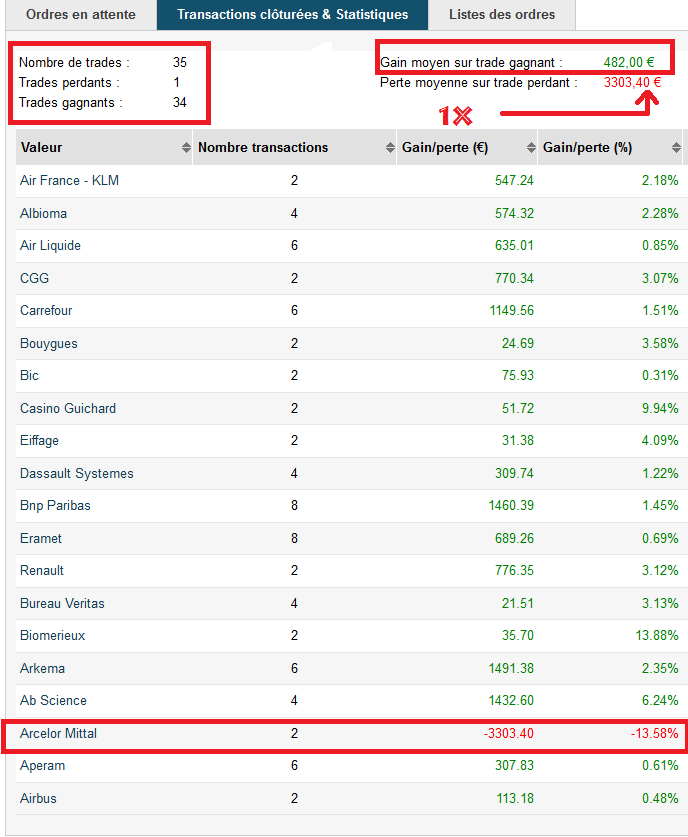The height and width of the screenshot is (837, 688).
Task: Select the 1432.60 Ab Science gain cell
Action: click(511, 700)
